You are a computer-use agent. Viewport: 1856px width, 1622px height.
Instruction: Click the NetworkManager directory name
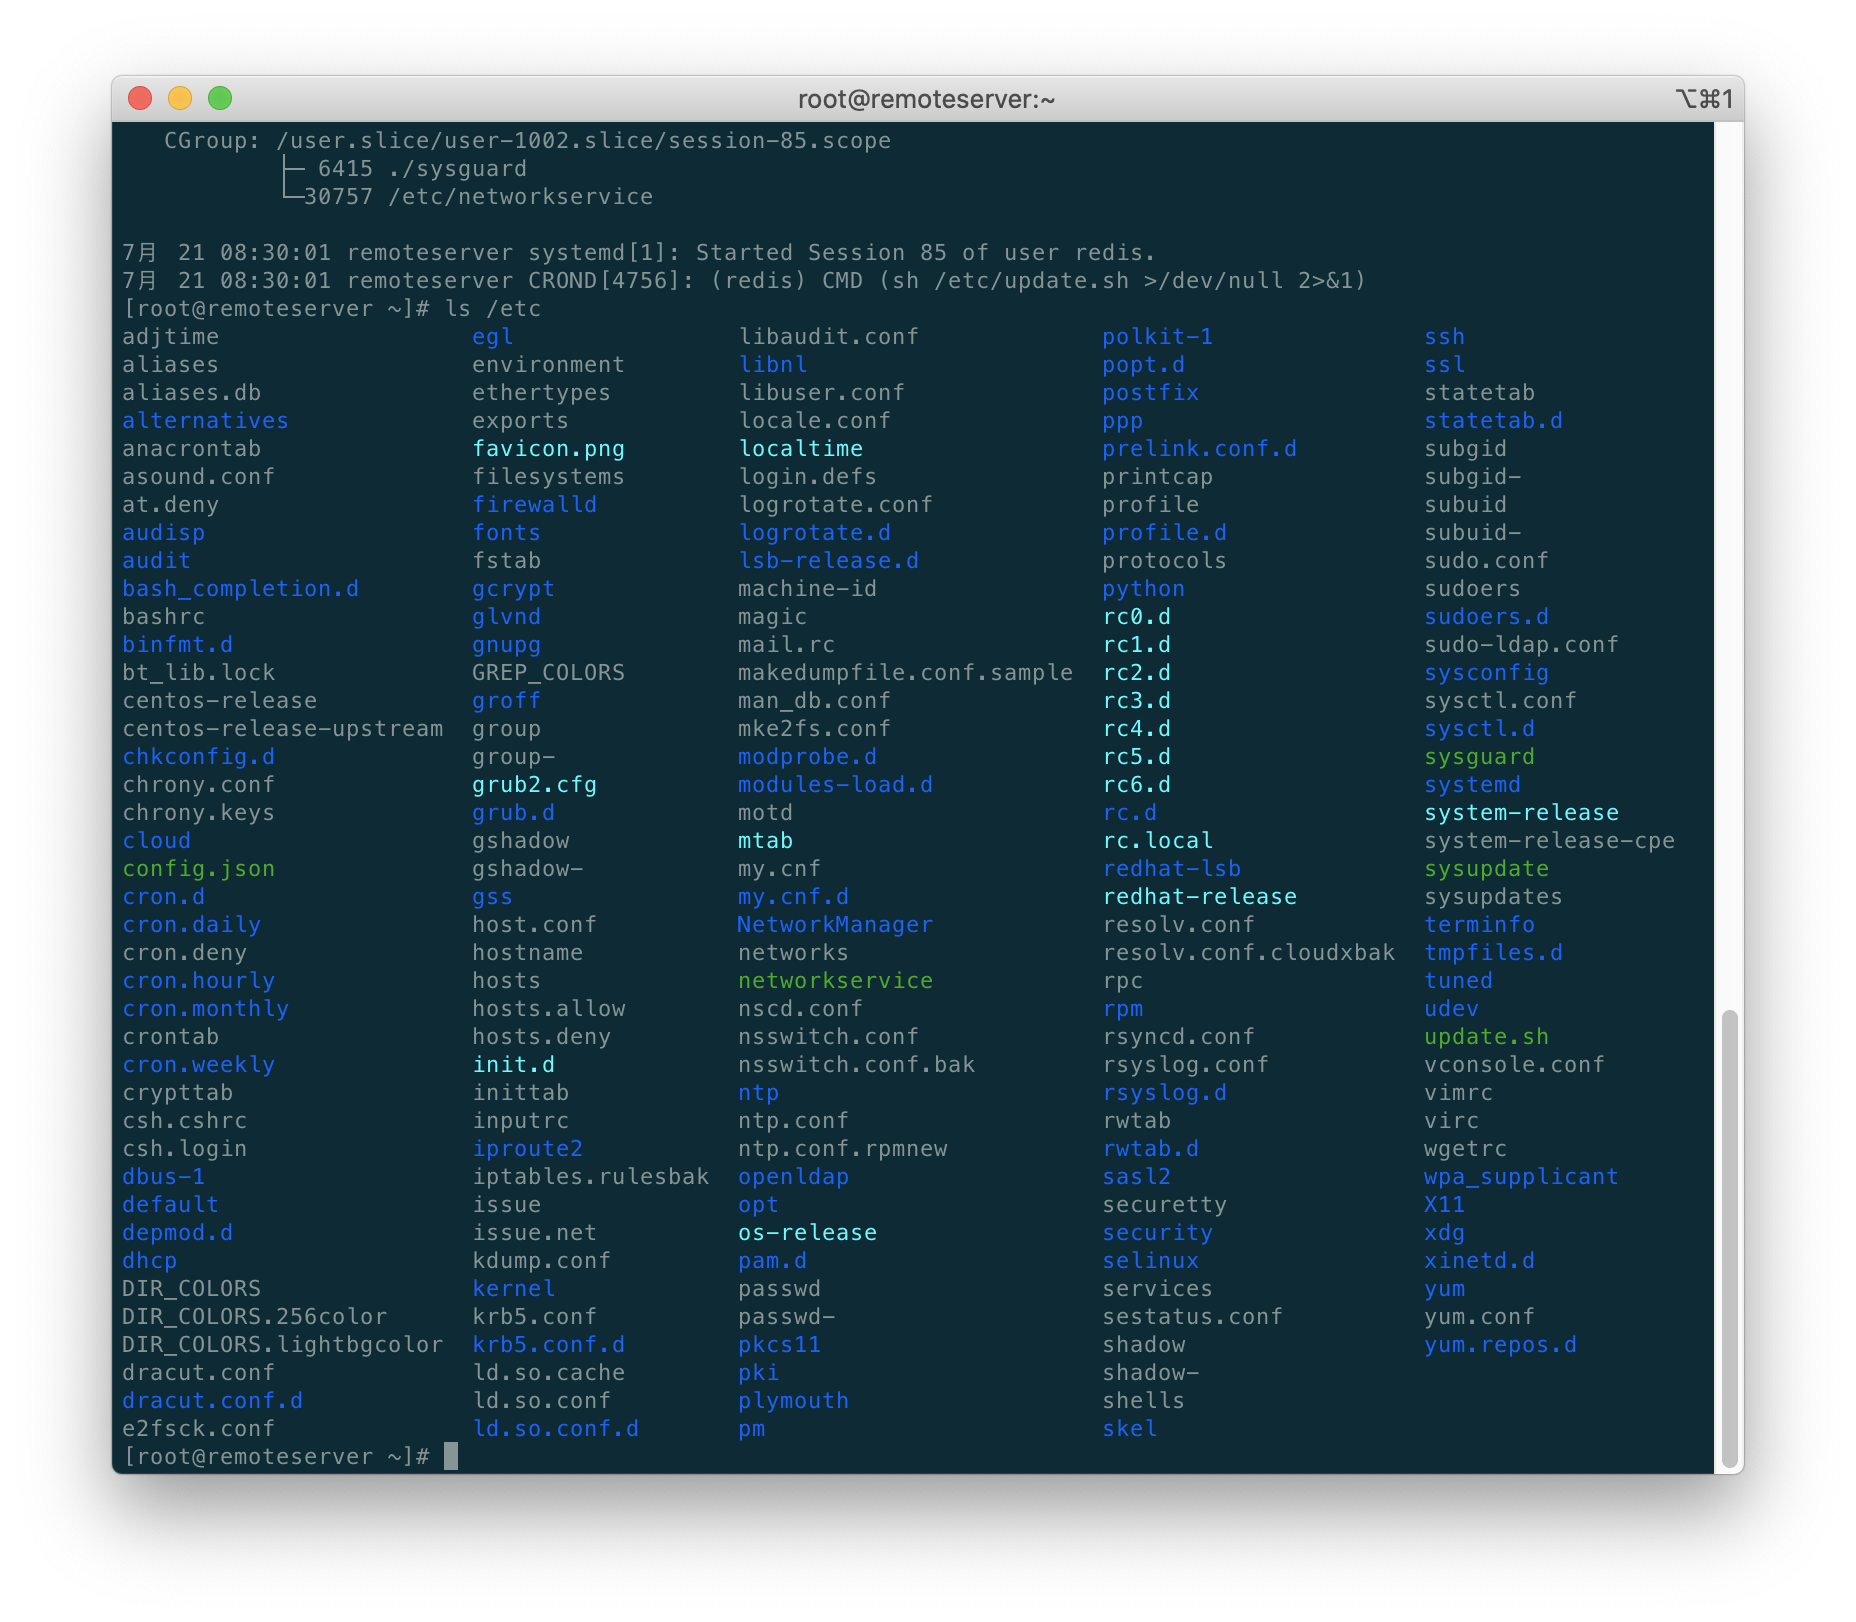835,925
